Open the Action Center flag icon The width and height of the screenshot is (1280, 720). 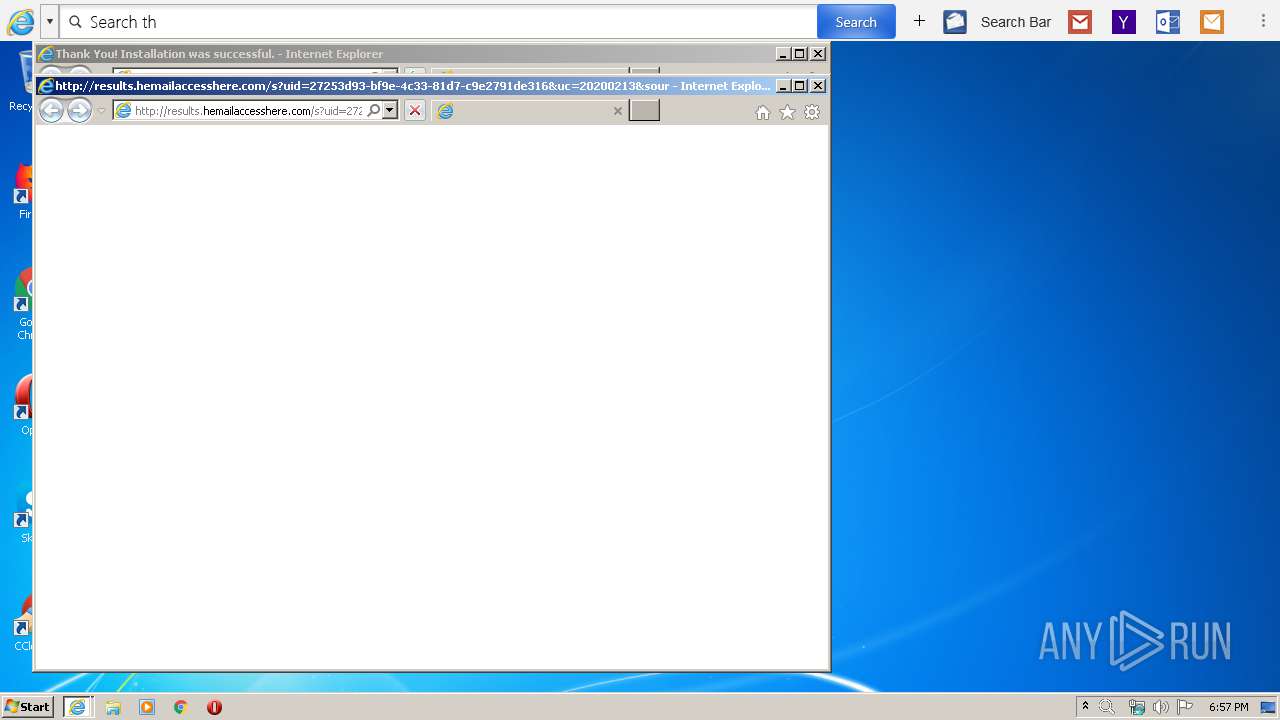[1185, 707]
